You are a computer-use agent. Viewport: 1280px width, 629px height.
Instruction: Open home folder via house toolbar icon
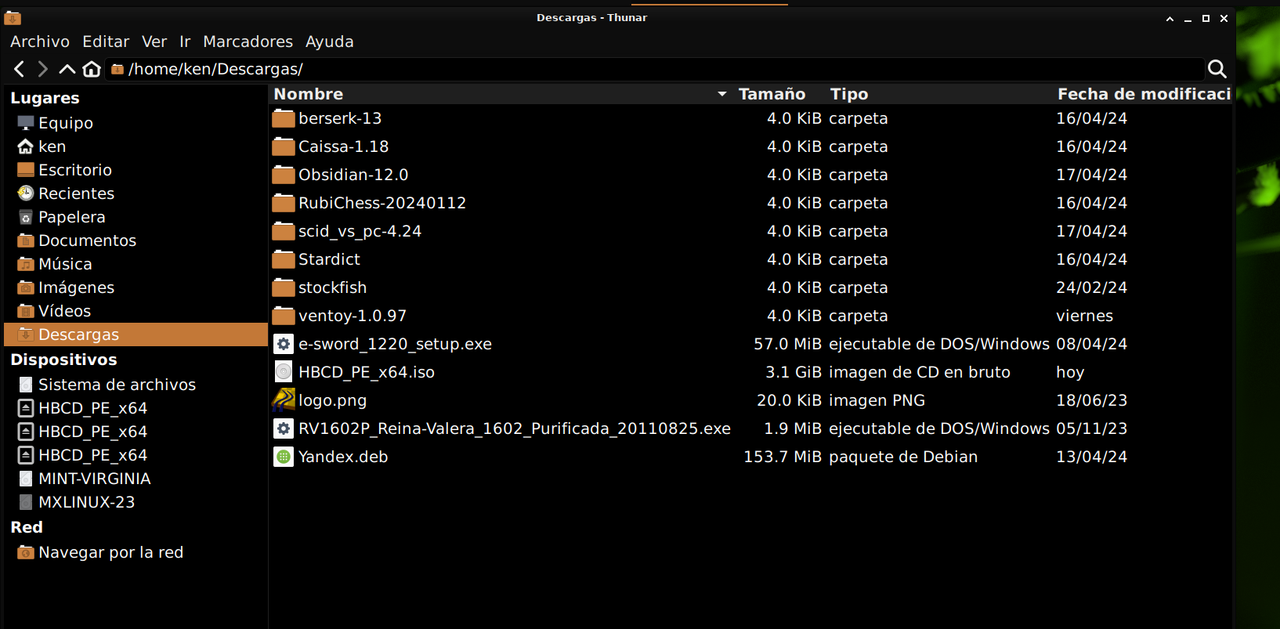point(92,69)
